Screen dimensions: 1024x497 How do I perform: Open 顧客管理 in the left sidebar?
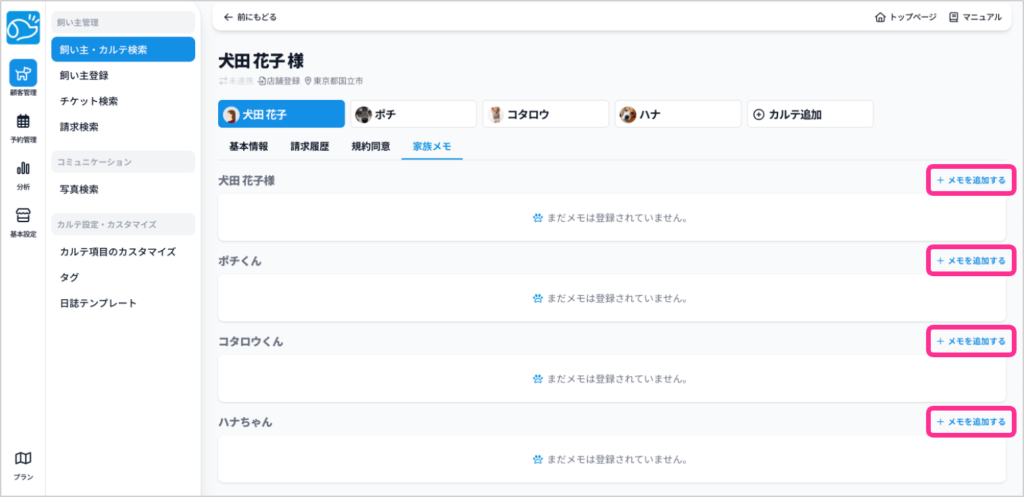pyautogui.click(x=22, y=77)
